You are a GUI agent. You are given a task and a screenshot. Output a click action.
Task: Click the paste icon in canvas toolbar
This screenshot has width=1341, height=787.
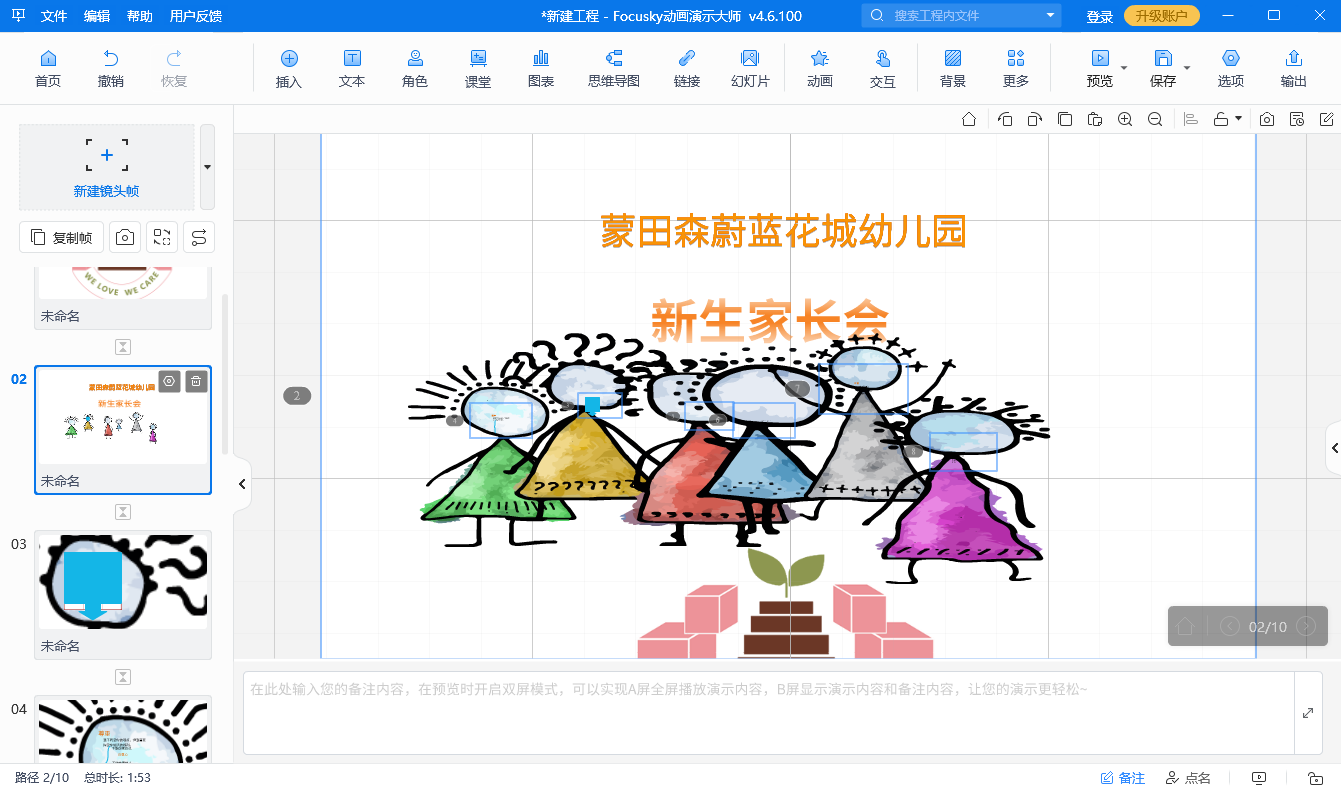click(x=1095, y=119)
